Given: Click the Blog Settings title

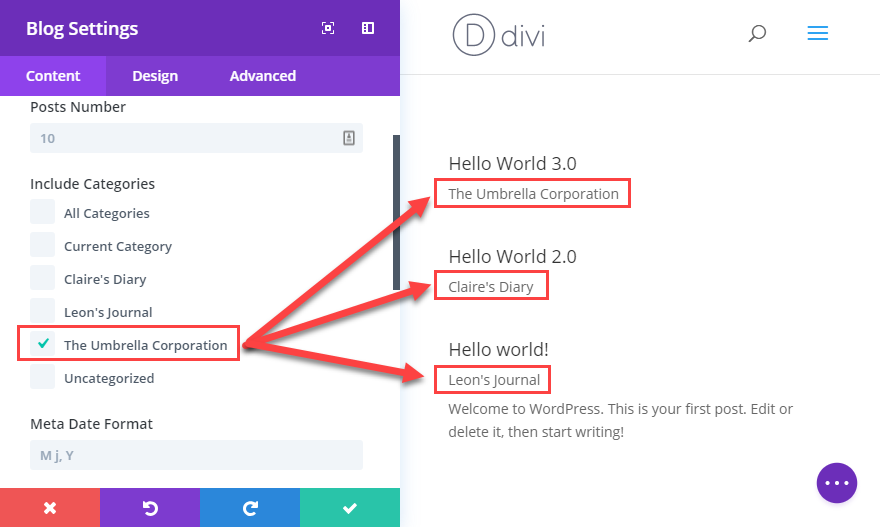Looking at the screenshot, I should [82, 29].
